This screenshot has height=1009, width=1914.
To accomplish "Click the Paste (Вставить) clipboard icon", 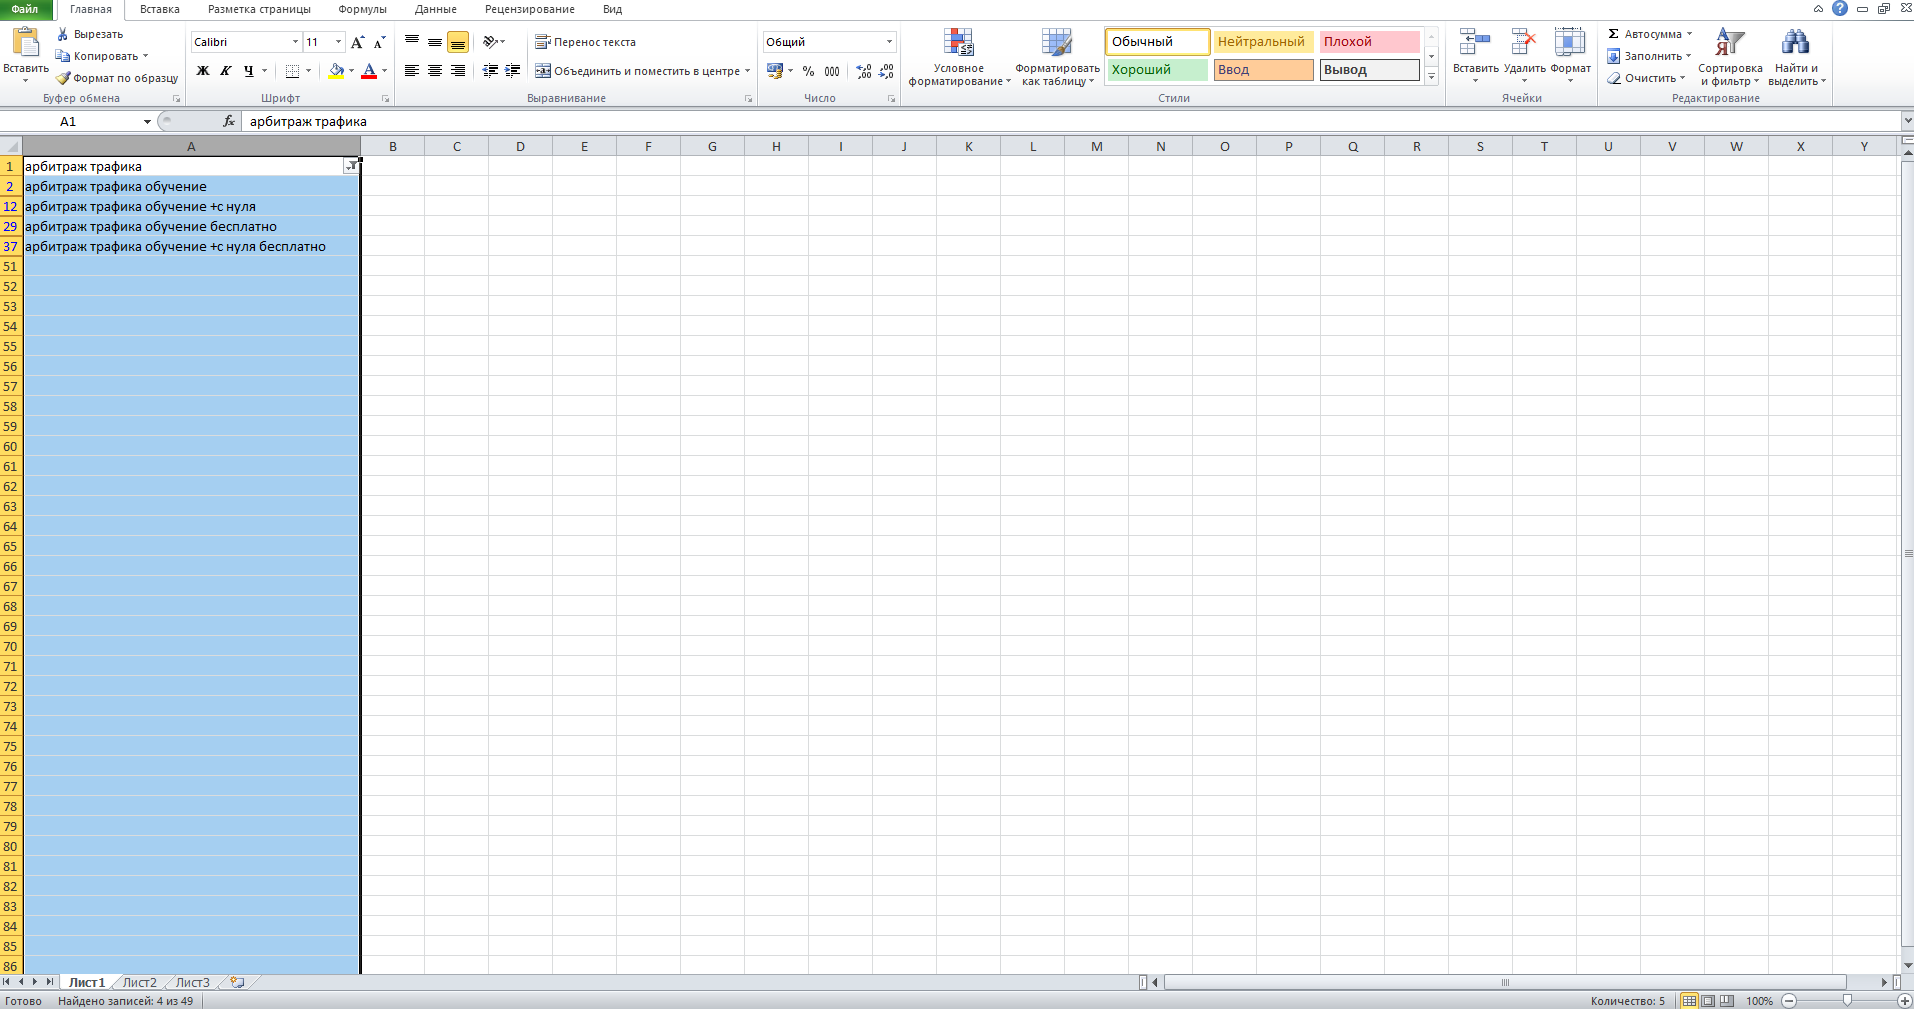I will coord(25,43).
